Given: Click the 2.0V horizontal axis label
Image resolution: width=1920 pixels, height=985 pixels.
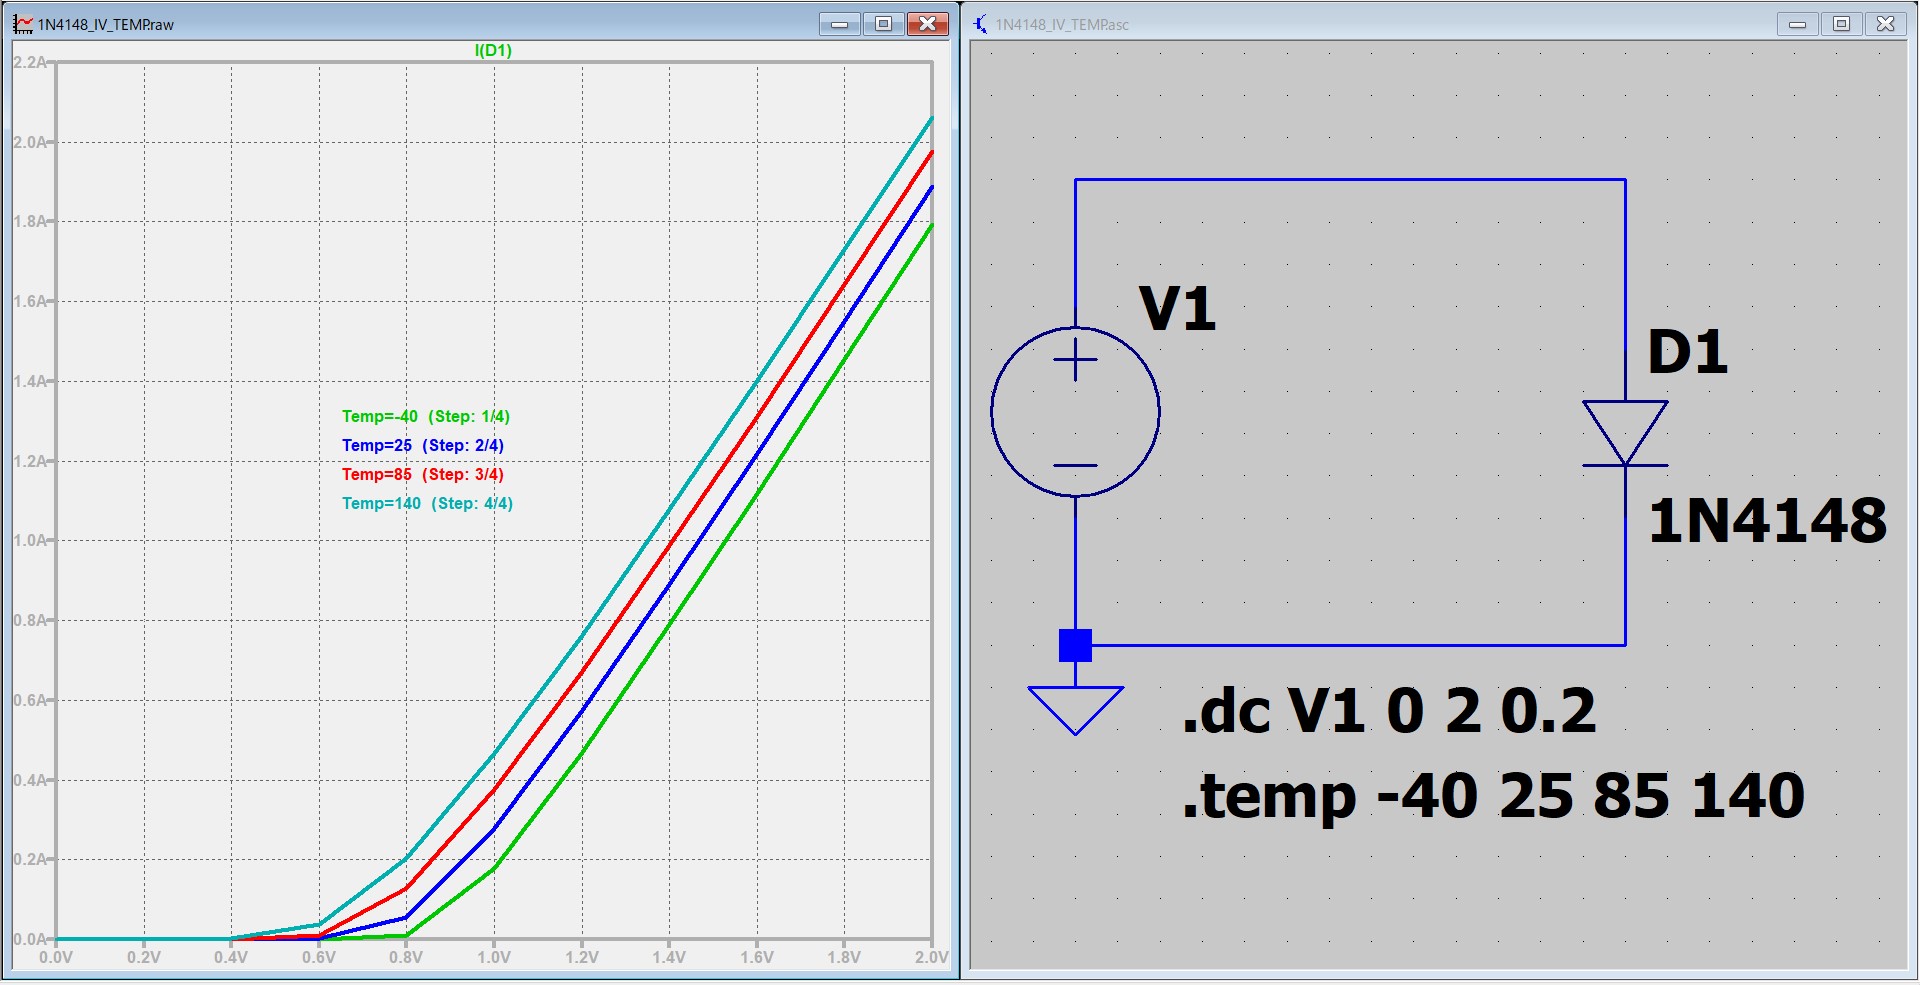Looking at the screenshot, I should pos(930,957).
